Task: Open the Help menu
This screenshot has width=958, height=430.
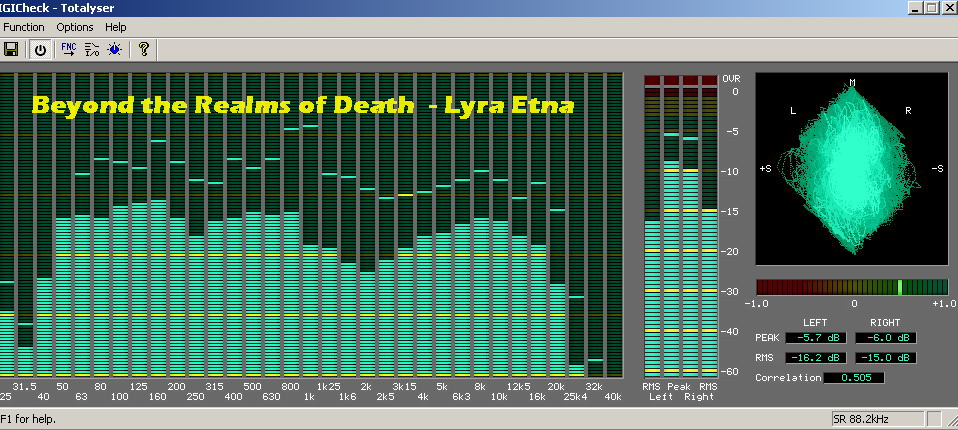Action: [x=116, y=27]
